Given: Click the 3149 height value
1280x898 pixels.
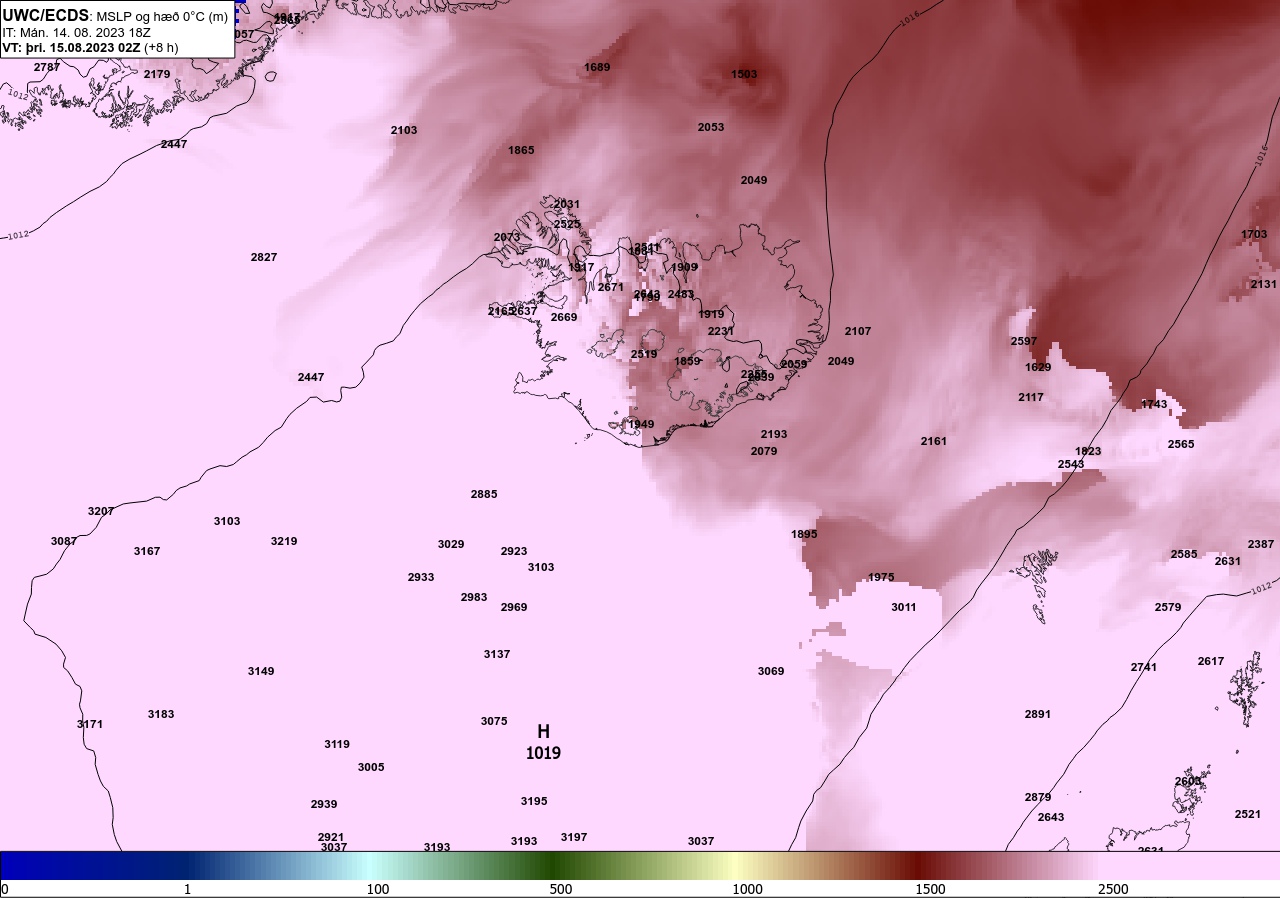Looking at the screenshot, I should pos(261,671).
